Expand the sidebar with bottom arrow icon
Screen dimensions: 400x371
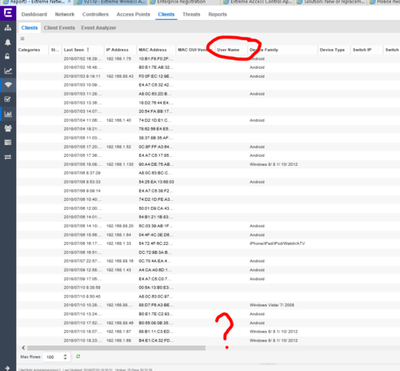[x=8, y=368]
